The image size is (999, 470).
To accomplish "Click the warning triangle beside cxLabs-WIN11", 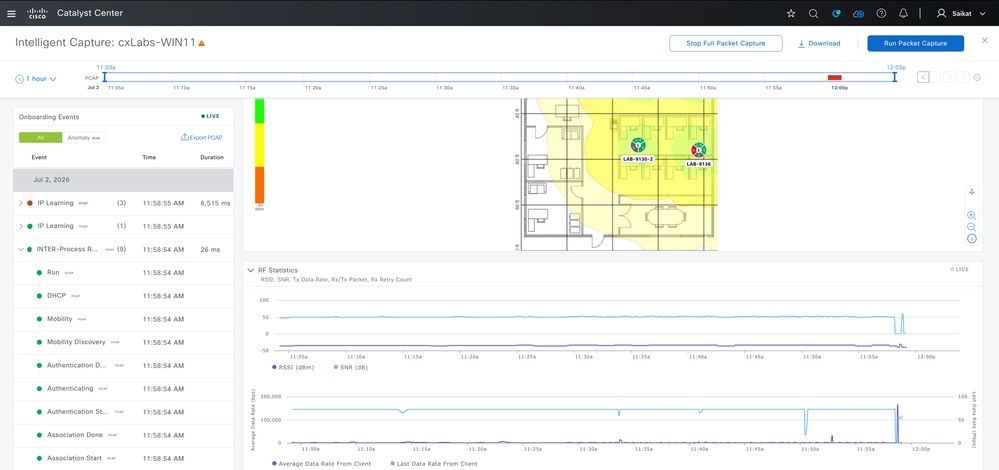I will 201,43.
